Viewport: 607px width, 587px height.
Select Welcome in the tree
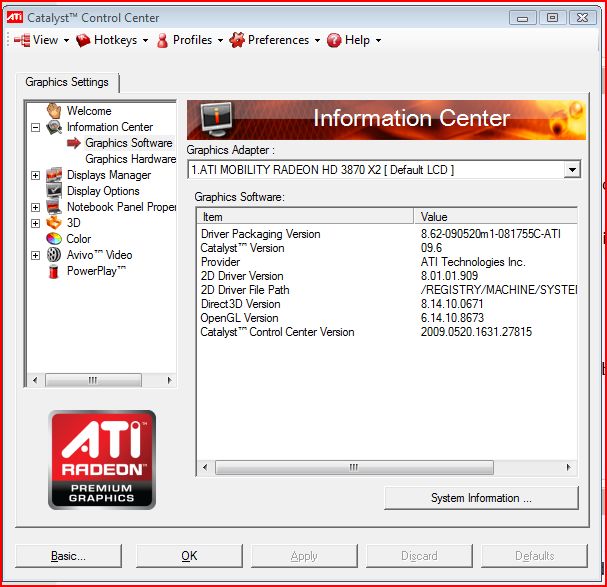coord(89,111)
